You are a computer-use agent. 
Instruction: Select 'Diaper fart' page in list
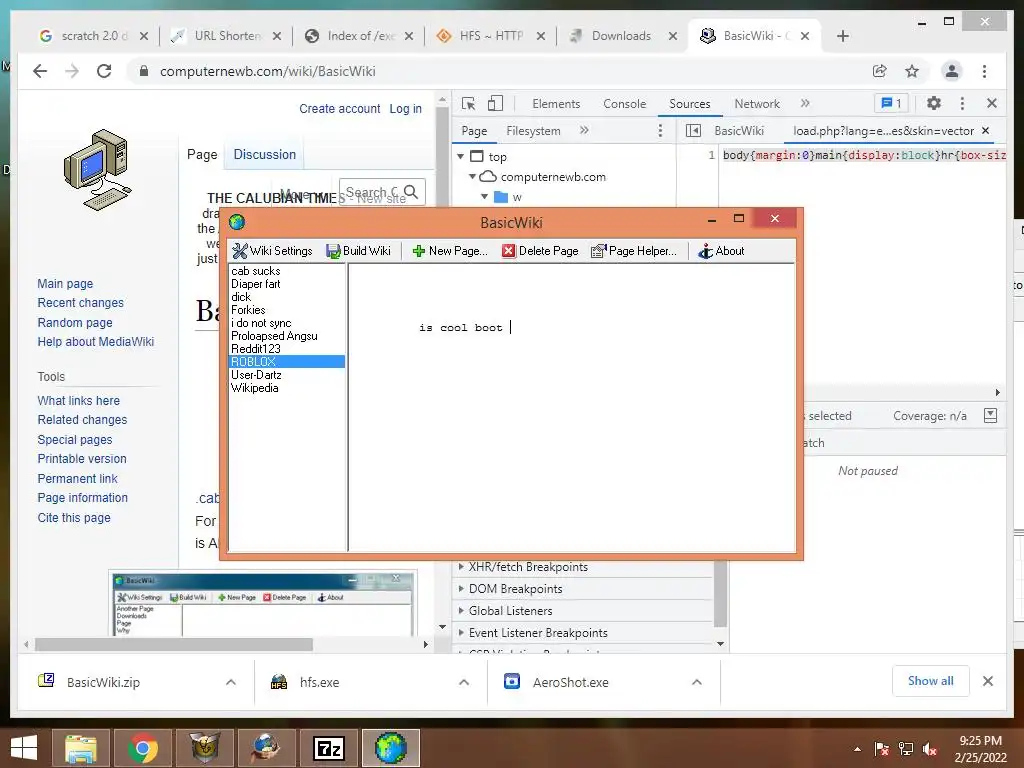[255, 284]
